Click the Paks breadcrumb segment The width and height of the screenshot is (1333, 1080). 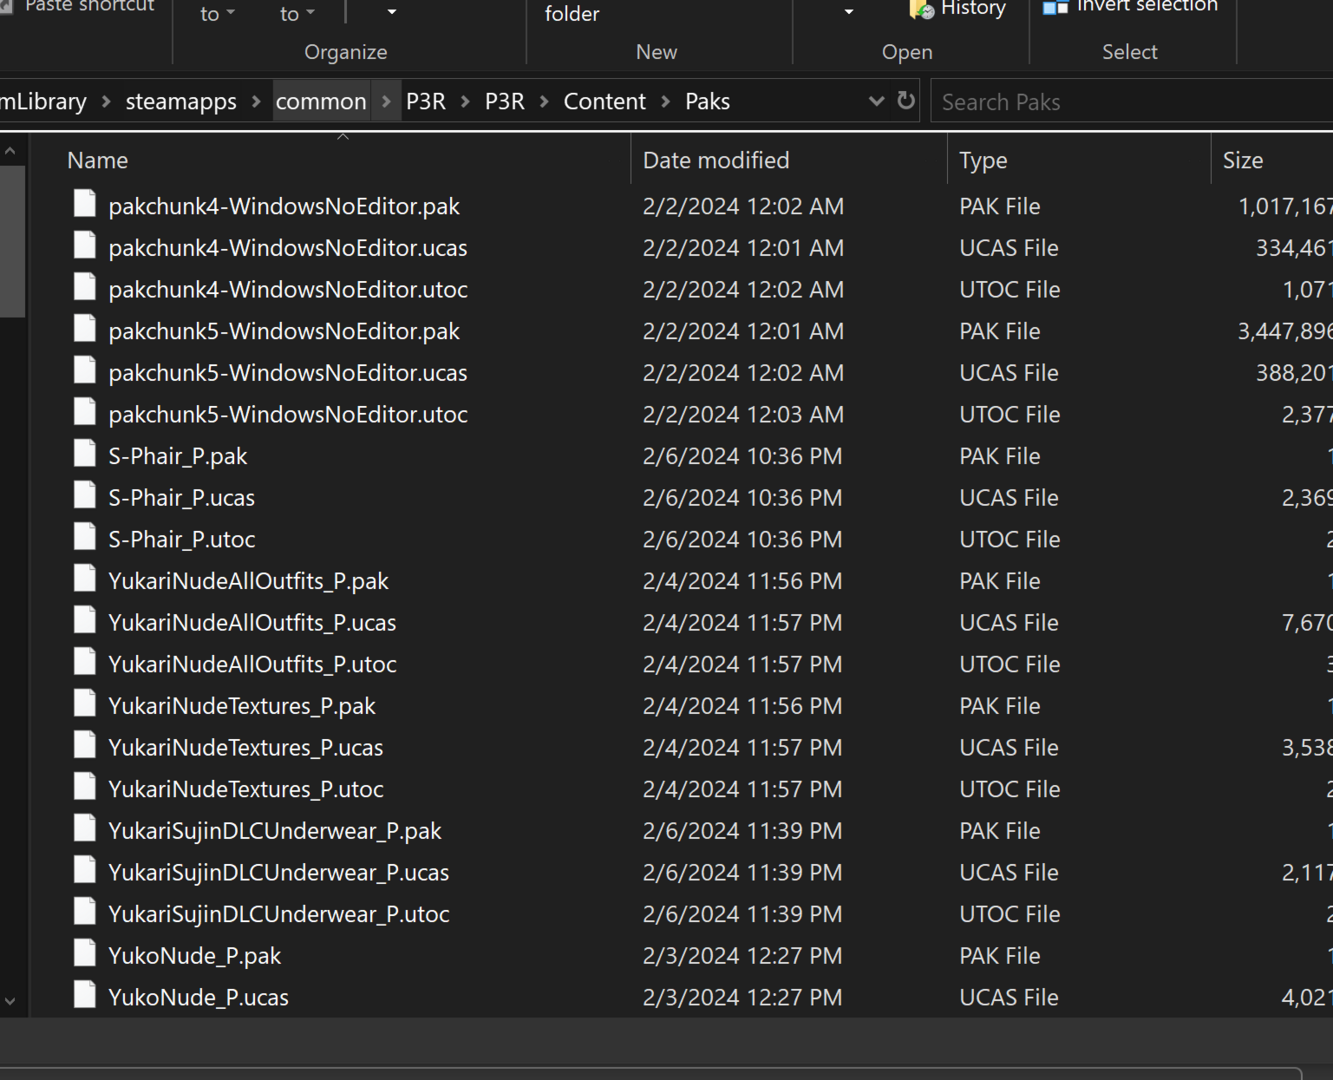click(x=708, y=101)
